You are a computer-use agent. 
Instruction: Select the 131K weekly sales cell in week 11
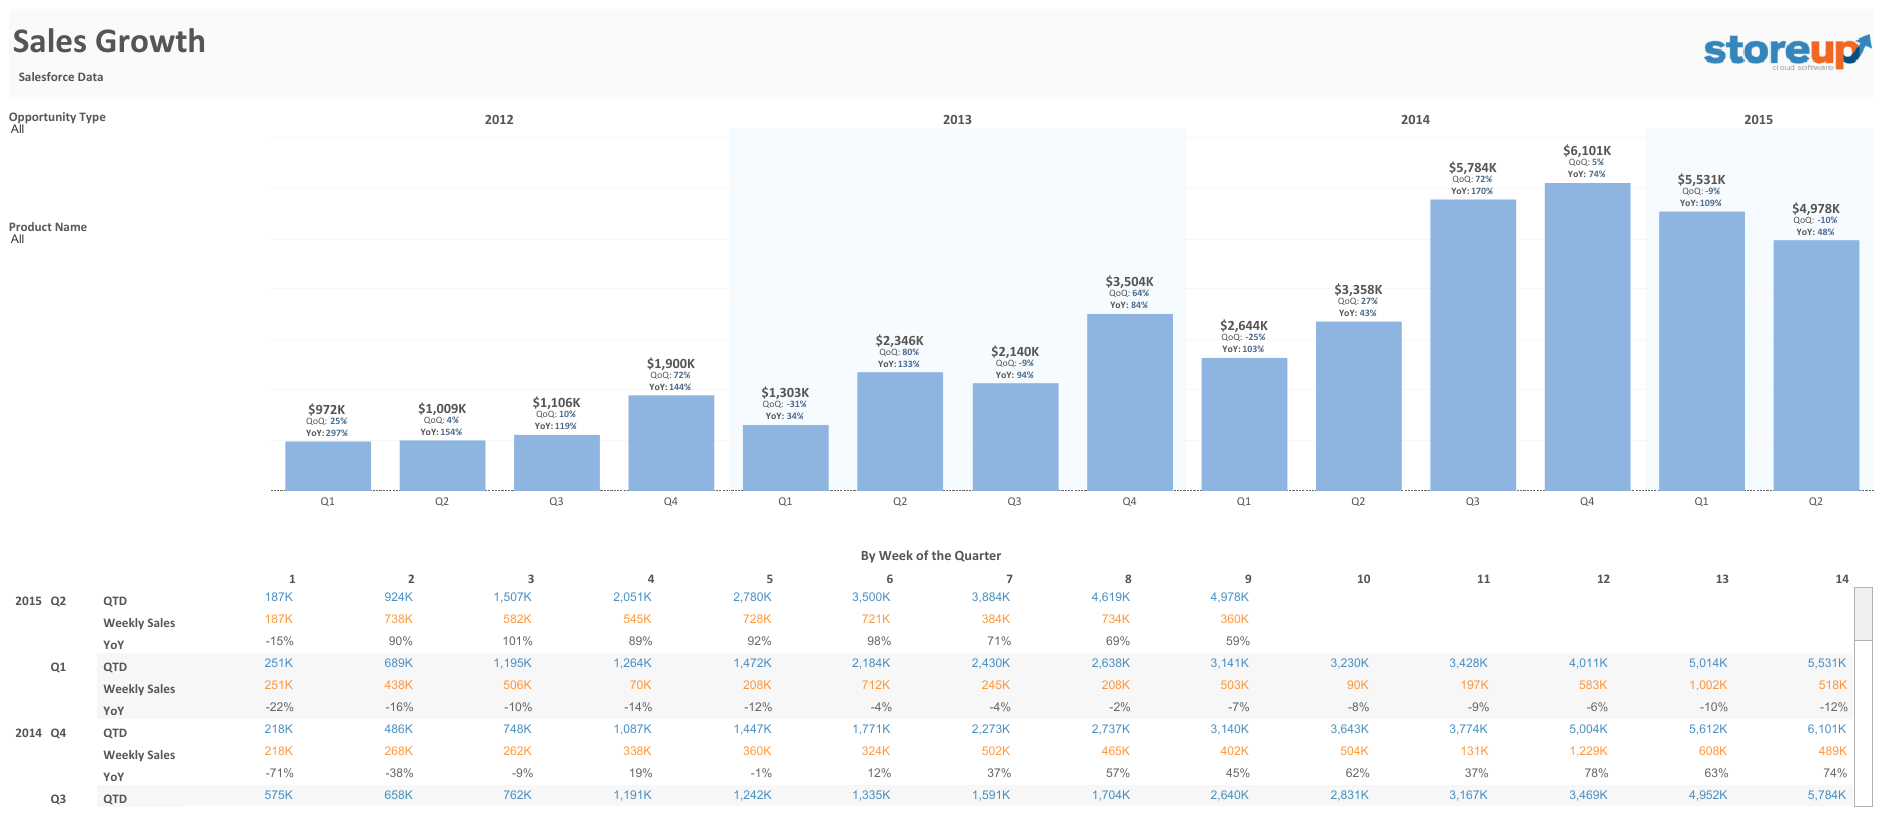point(1475,751)
